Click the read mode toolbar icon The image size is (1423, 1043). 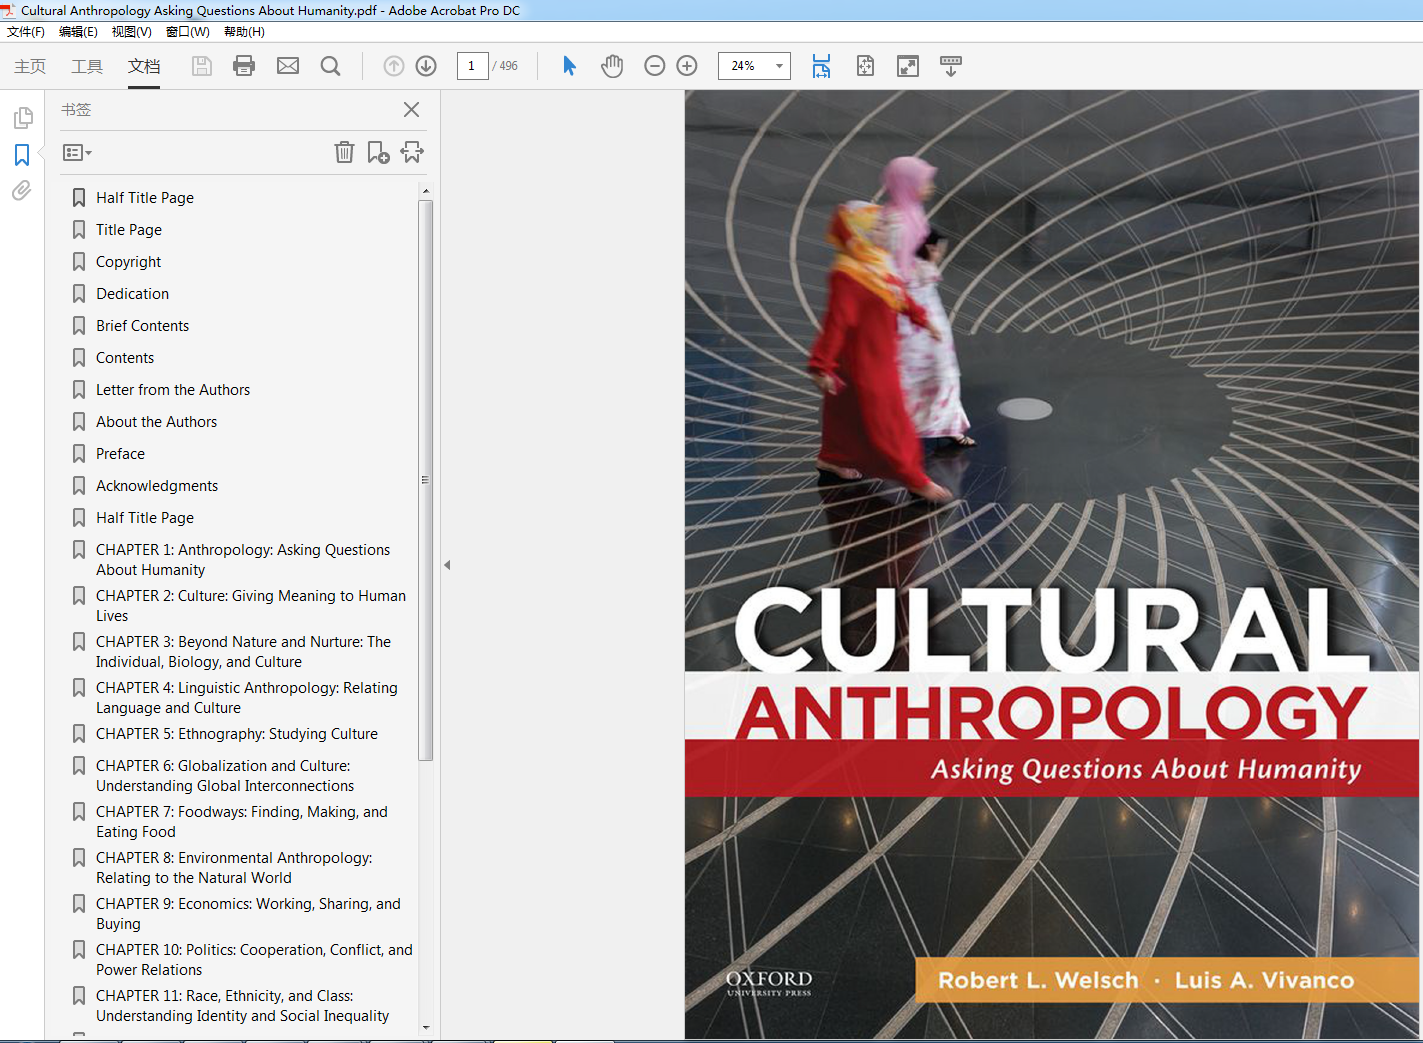(951, 66)
